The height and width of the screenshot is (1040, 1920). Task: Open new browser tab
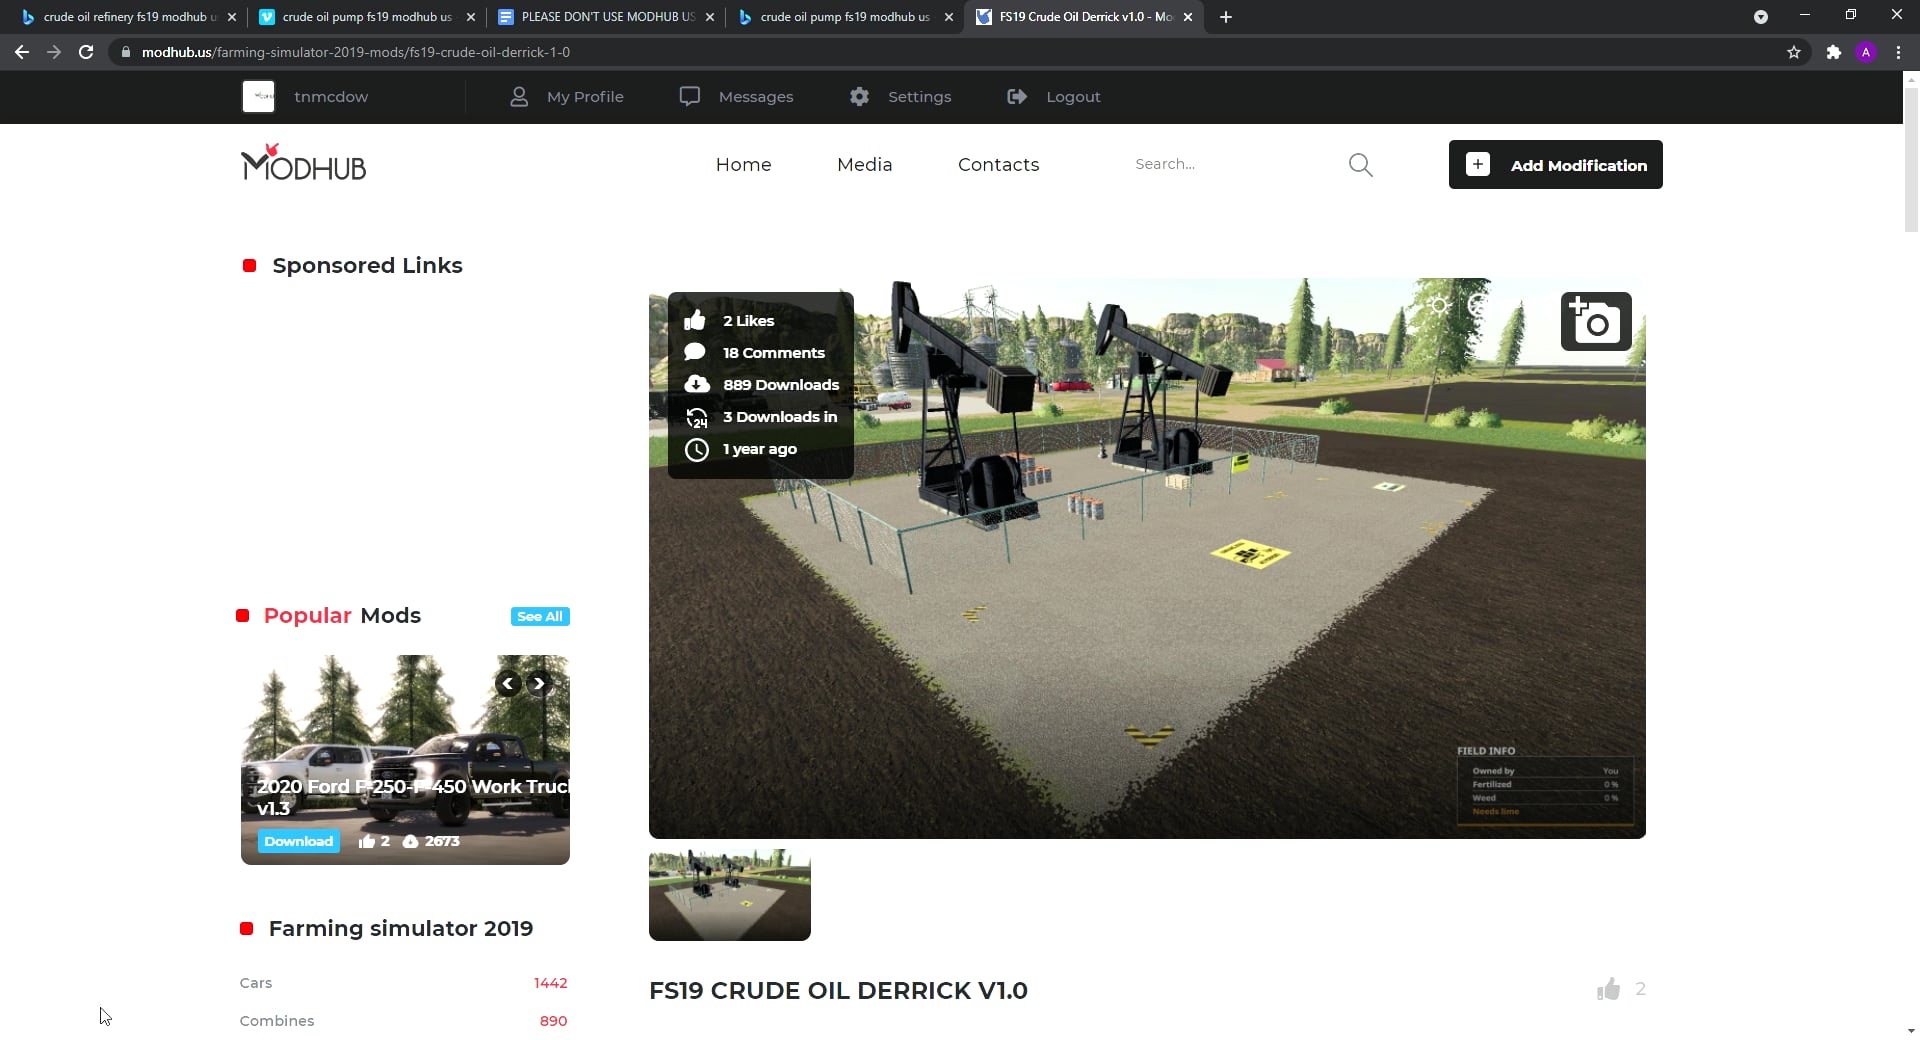pyautogui.click(x=1226, y=17)
